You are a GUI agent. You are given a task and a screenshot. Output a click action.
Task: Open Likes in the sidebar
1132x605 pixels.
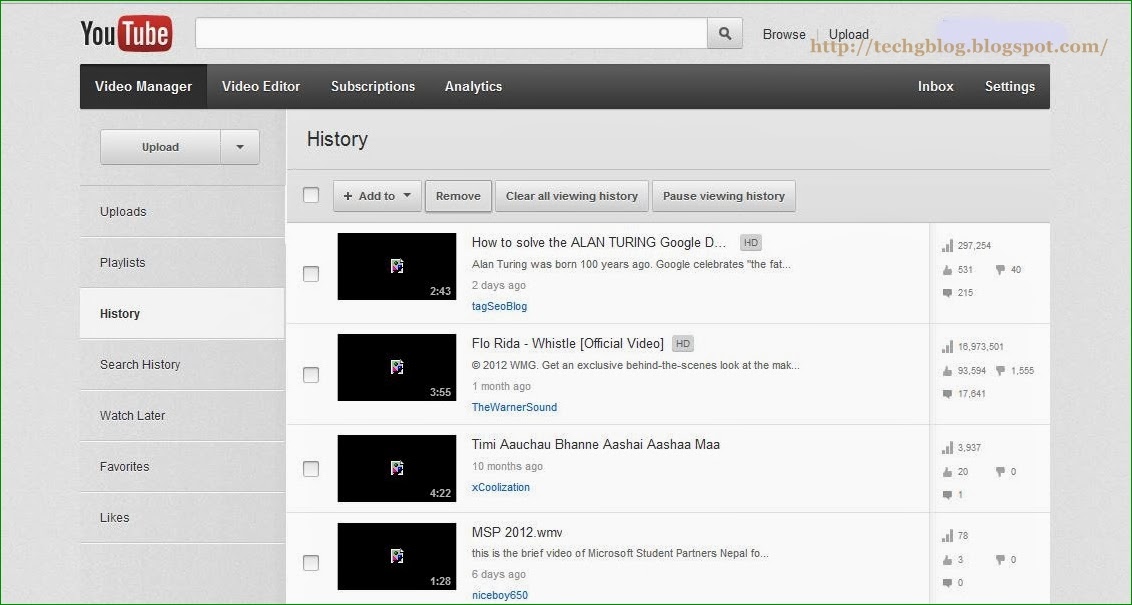click(183, 518)
